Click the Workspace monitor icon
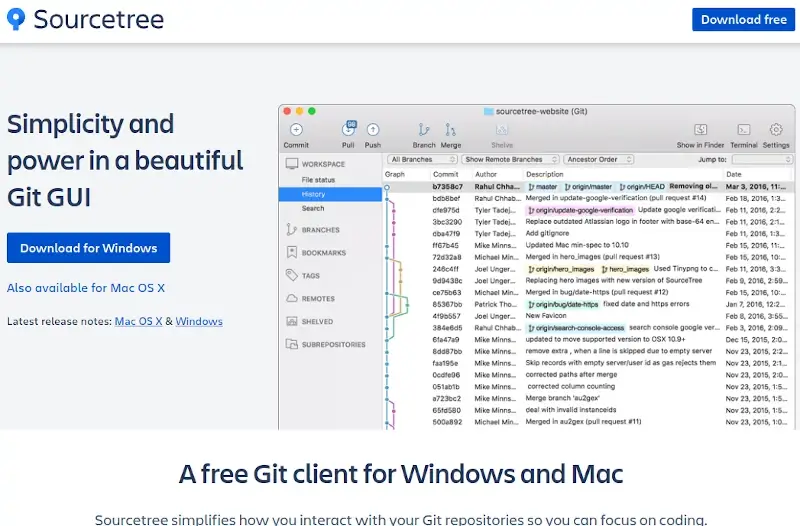800x526 pixels. (292, 164)
